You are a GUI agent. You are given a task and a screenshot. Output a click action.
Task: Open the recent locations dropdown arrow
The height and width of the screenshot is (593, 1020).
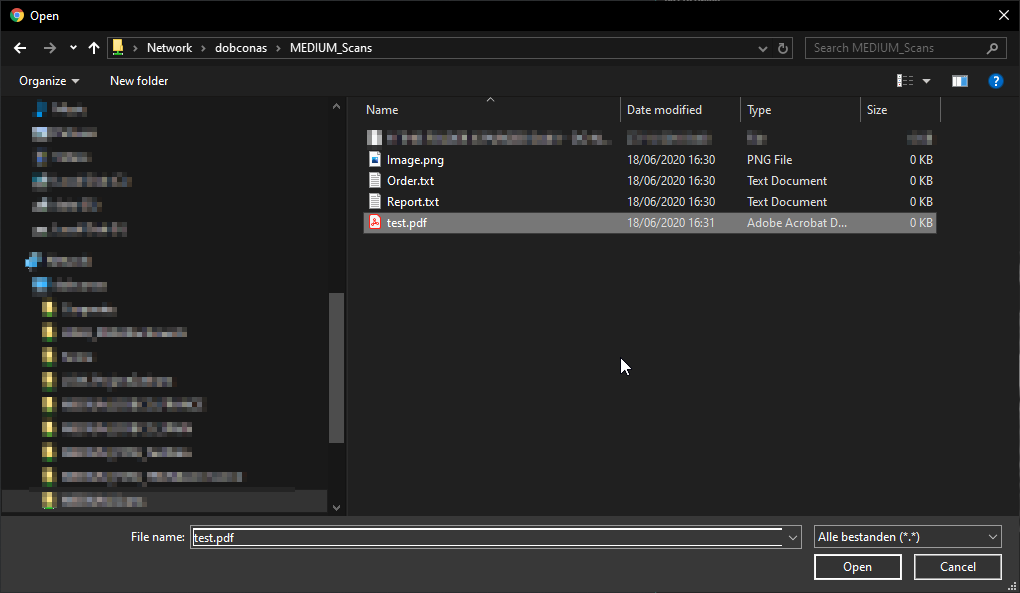coord(73,48)
